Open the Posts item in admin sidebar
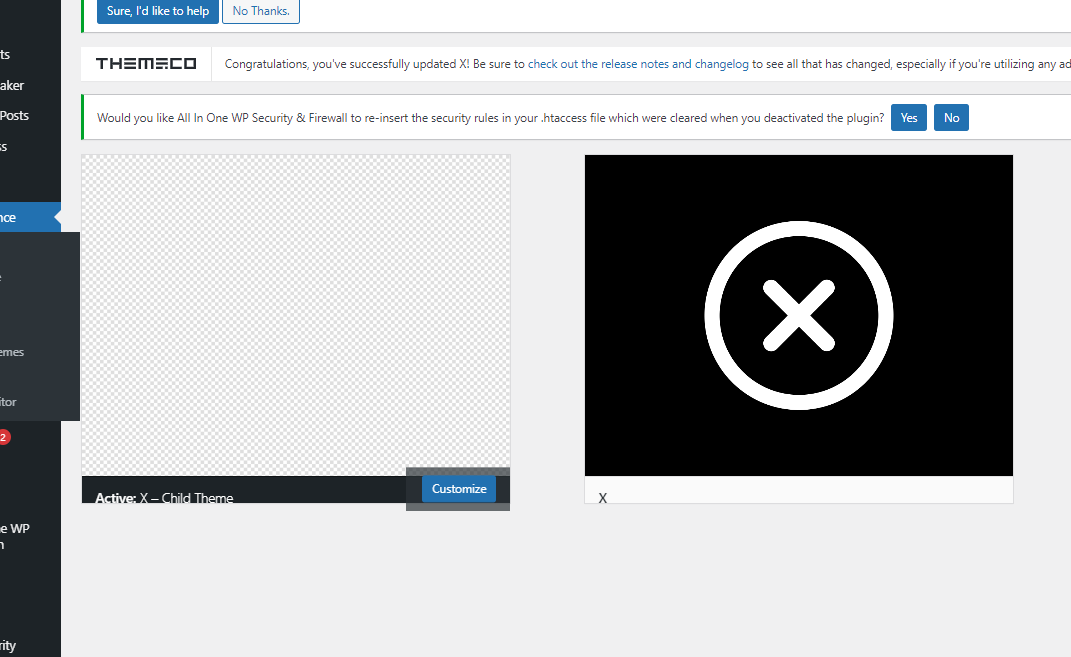Image resolution: width=1071 pixels, height=657 pixels. [14, 115]
